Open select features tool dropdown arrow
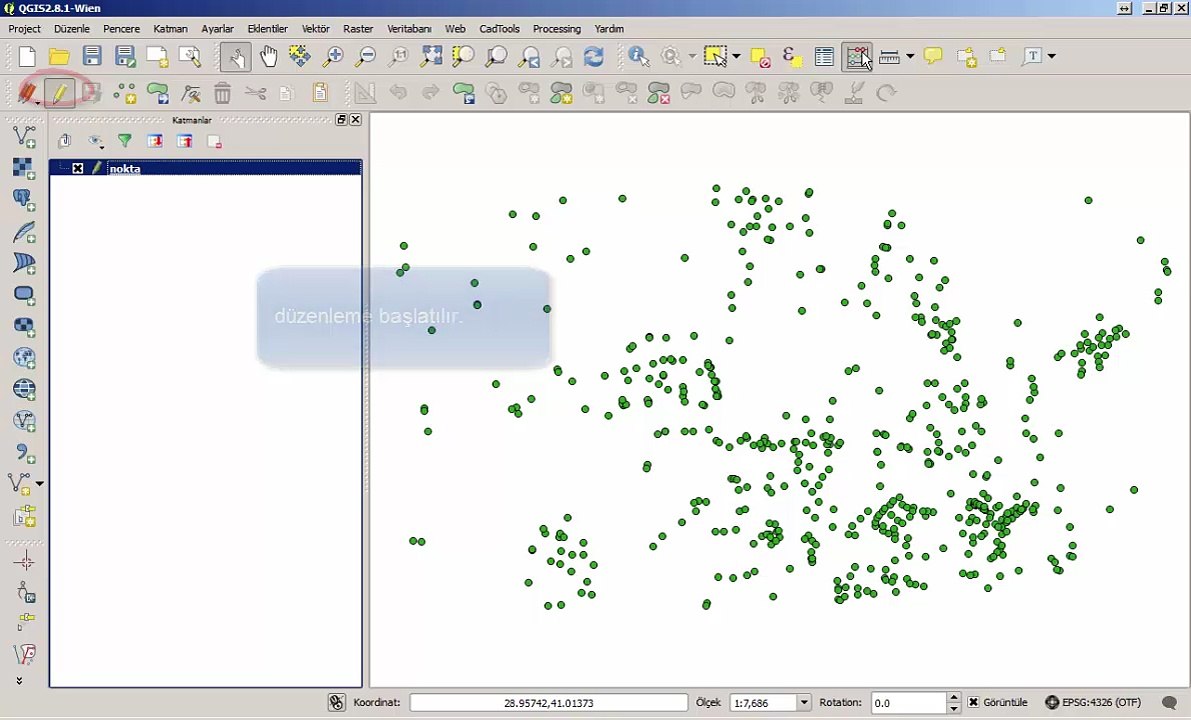 click(x=736, y=56)
